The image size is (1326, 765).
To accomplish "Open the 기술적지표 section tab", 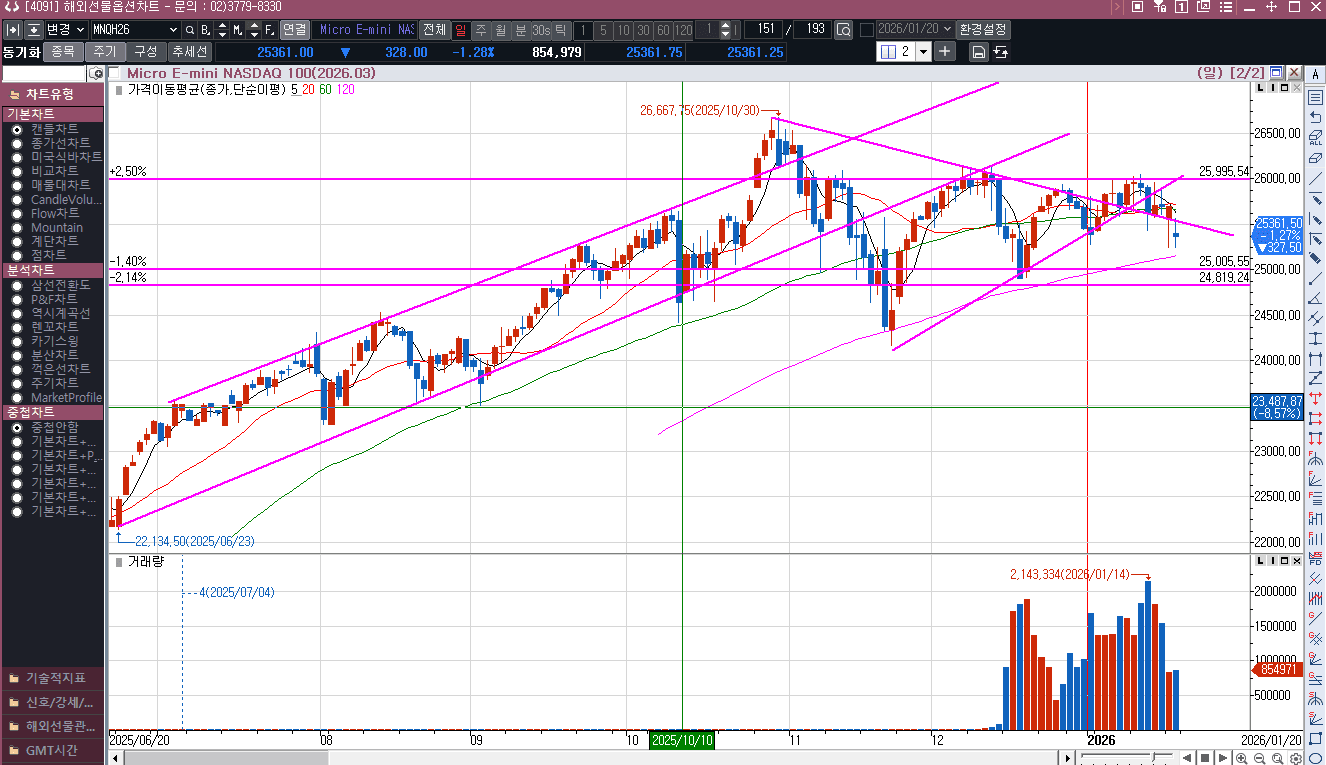I will coord(52,678).
